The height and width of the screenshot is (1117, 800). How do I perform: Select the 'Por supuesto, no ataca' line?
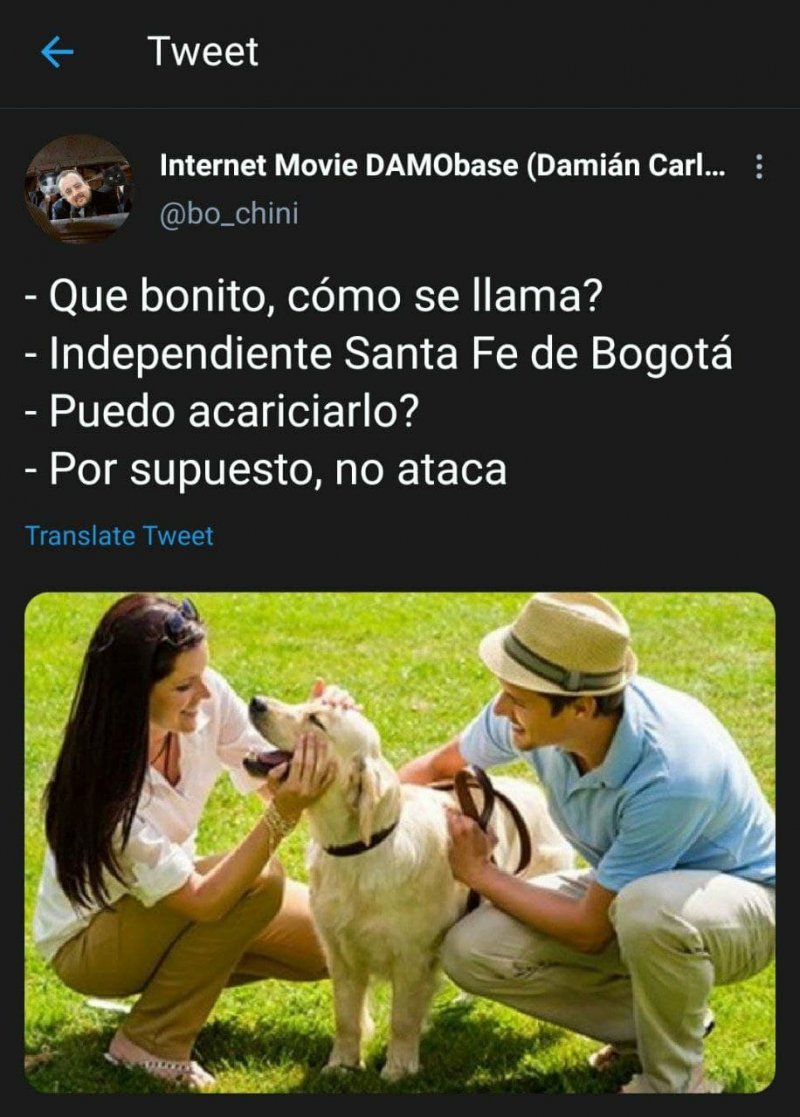266,469
